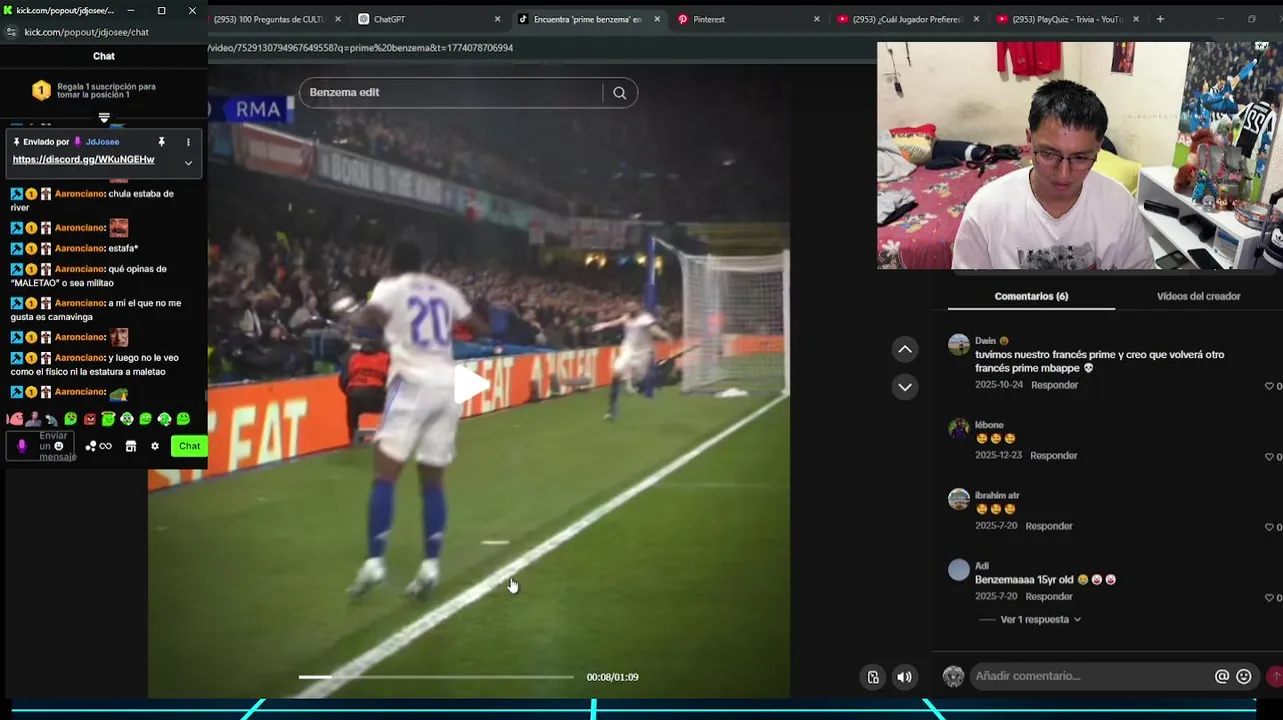This screenshot has width=1283, height=720.
Task: Like Adi's comment with the heart icon
Action: 1269,597
